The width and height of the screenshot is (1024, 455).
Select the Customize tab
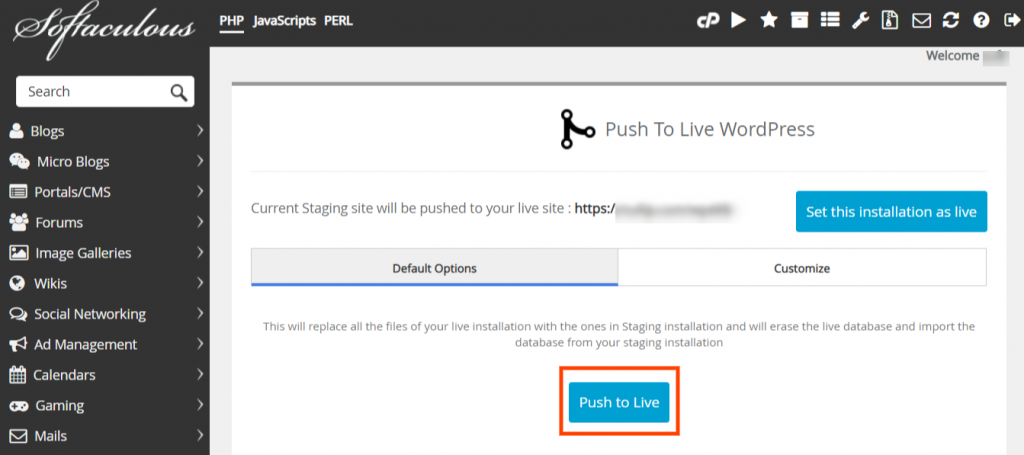[802, 268]
